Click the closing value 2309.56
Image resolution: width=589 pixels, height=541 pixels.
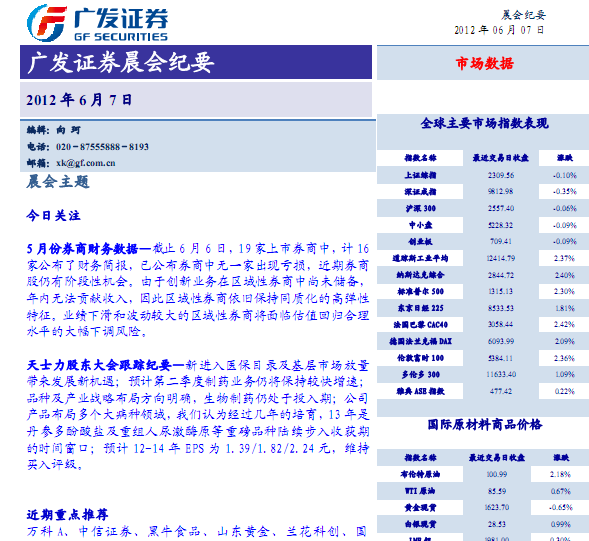[501, 175]
